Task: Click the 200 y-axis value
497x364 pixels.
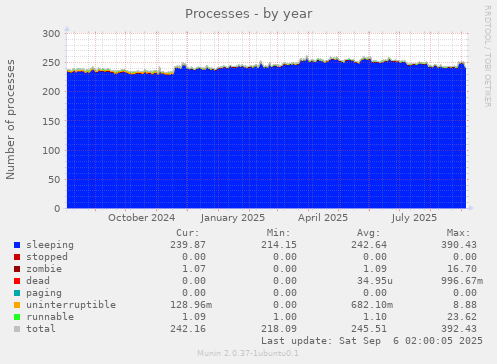Action: (x=51, y=92)
